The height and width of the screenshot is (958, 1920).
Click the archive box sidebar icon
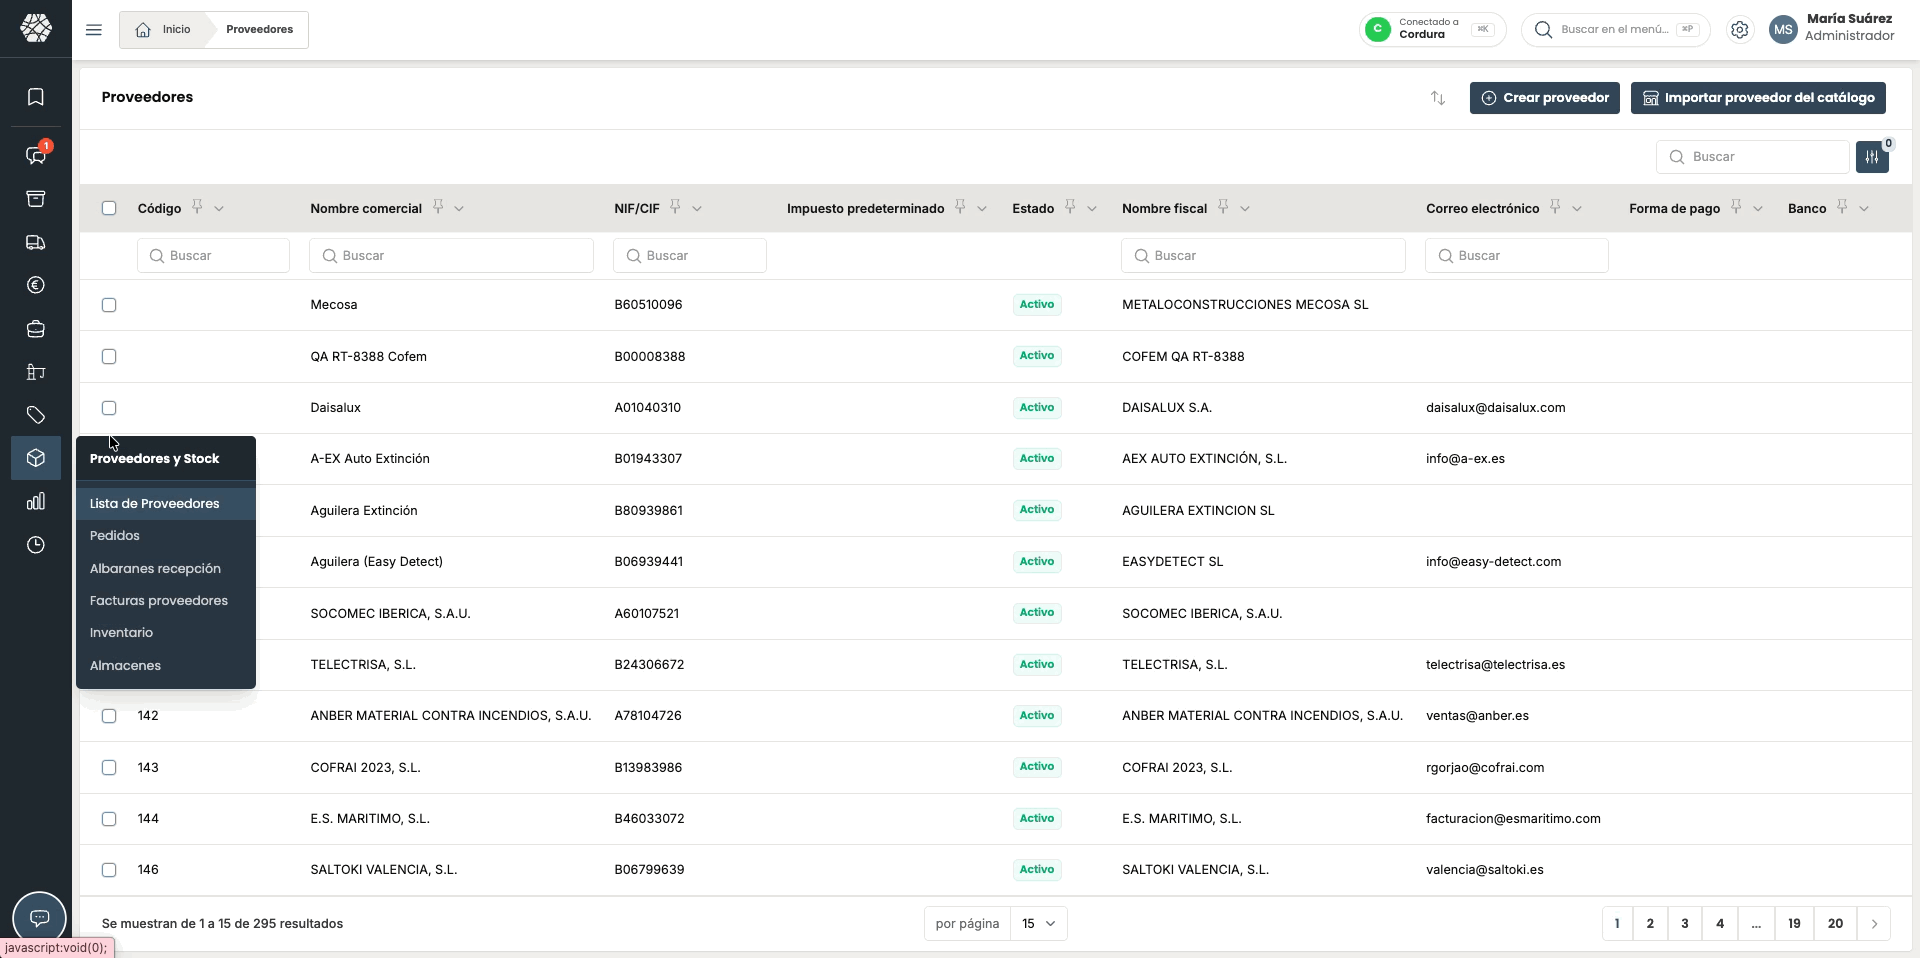pos(36,199)
